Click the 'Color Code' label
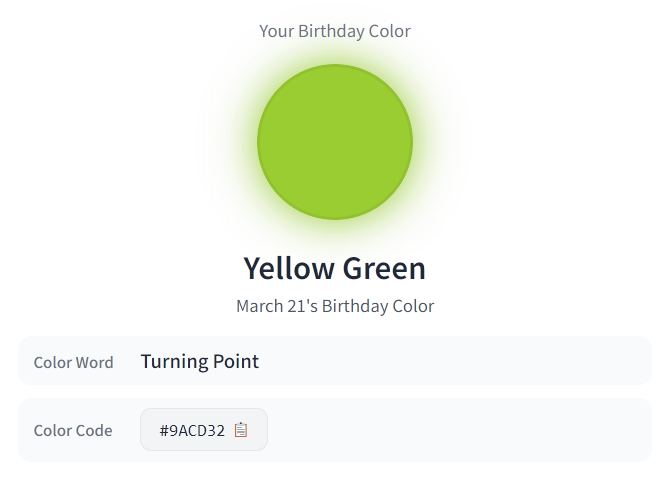 73,431
